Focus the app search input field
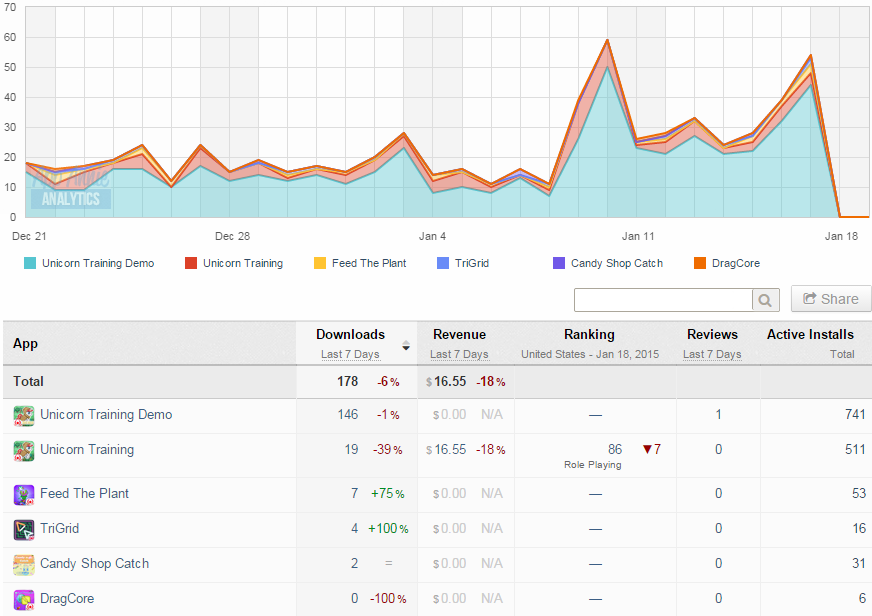This screenshot has height=616, width=872. coord(663,300)
